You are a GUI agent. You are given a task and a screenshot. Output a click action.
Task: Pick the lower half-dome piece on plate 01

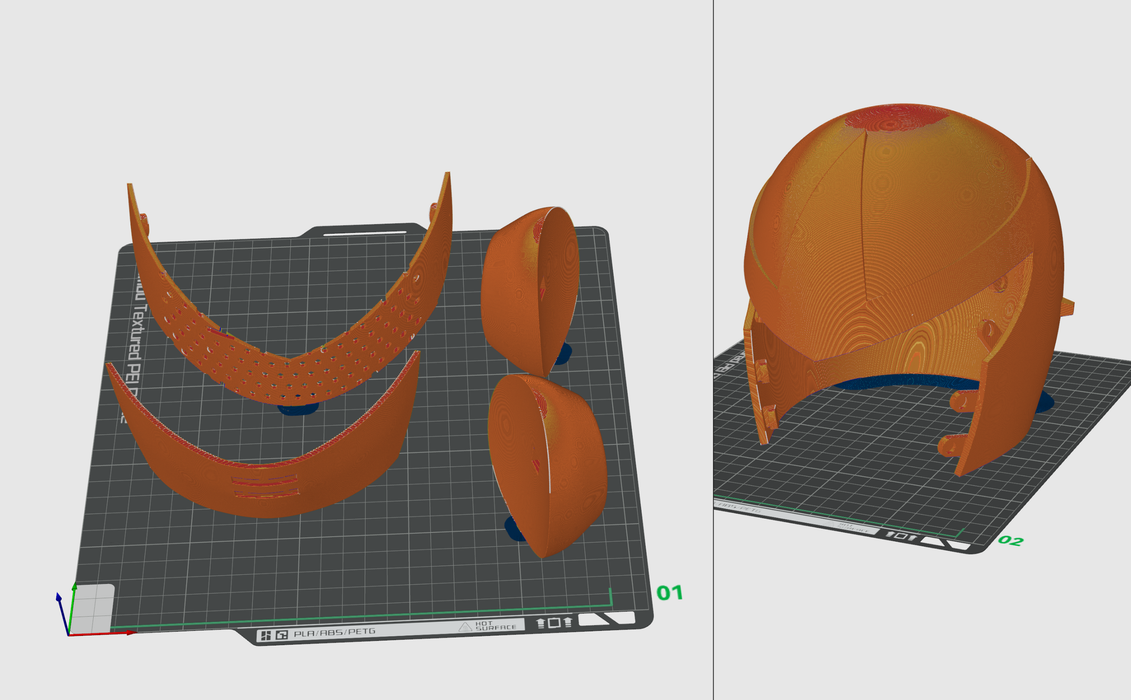point(550,460)
